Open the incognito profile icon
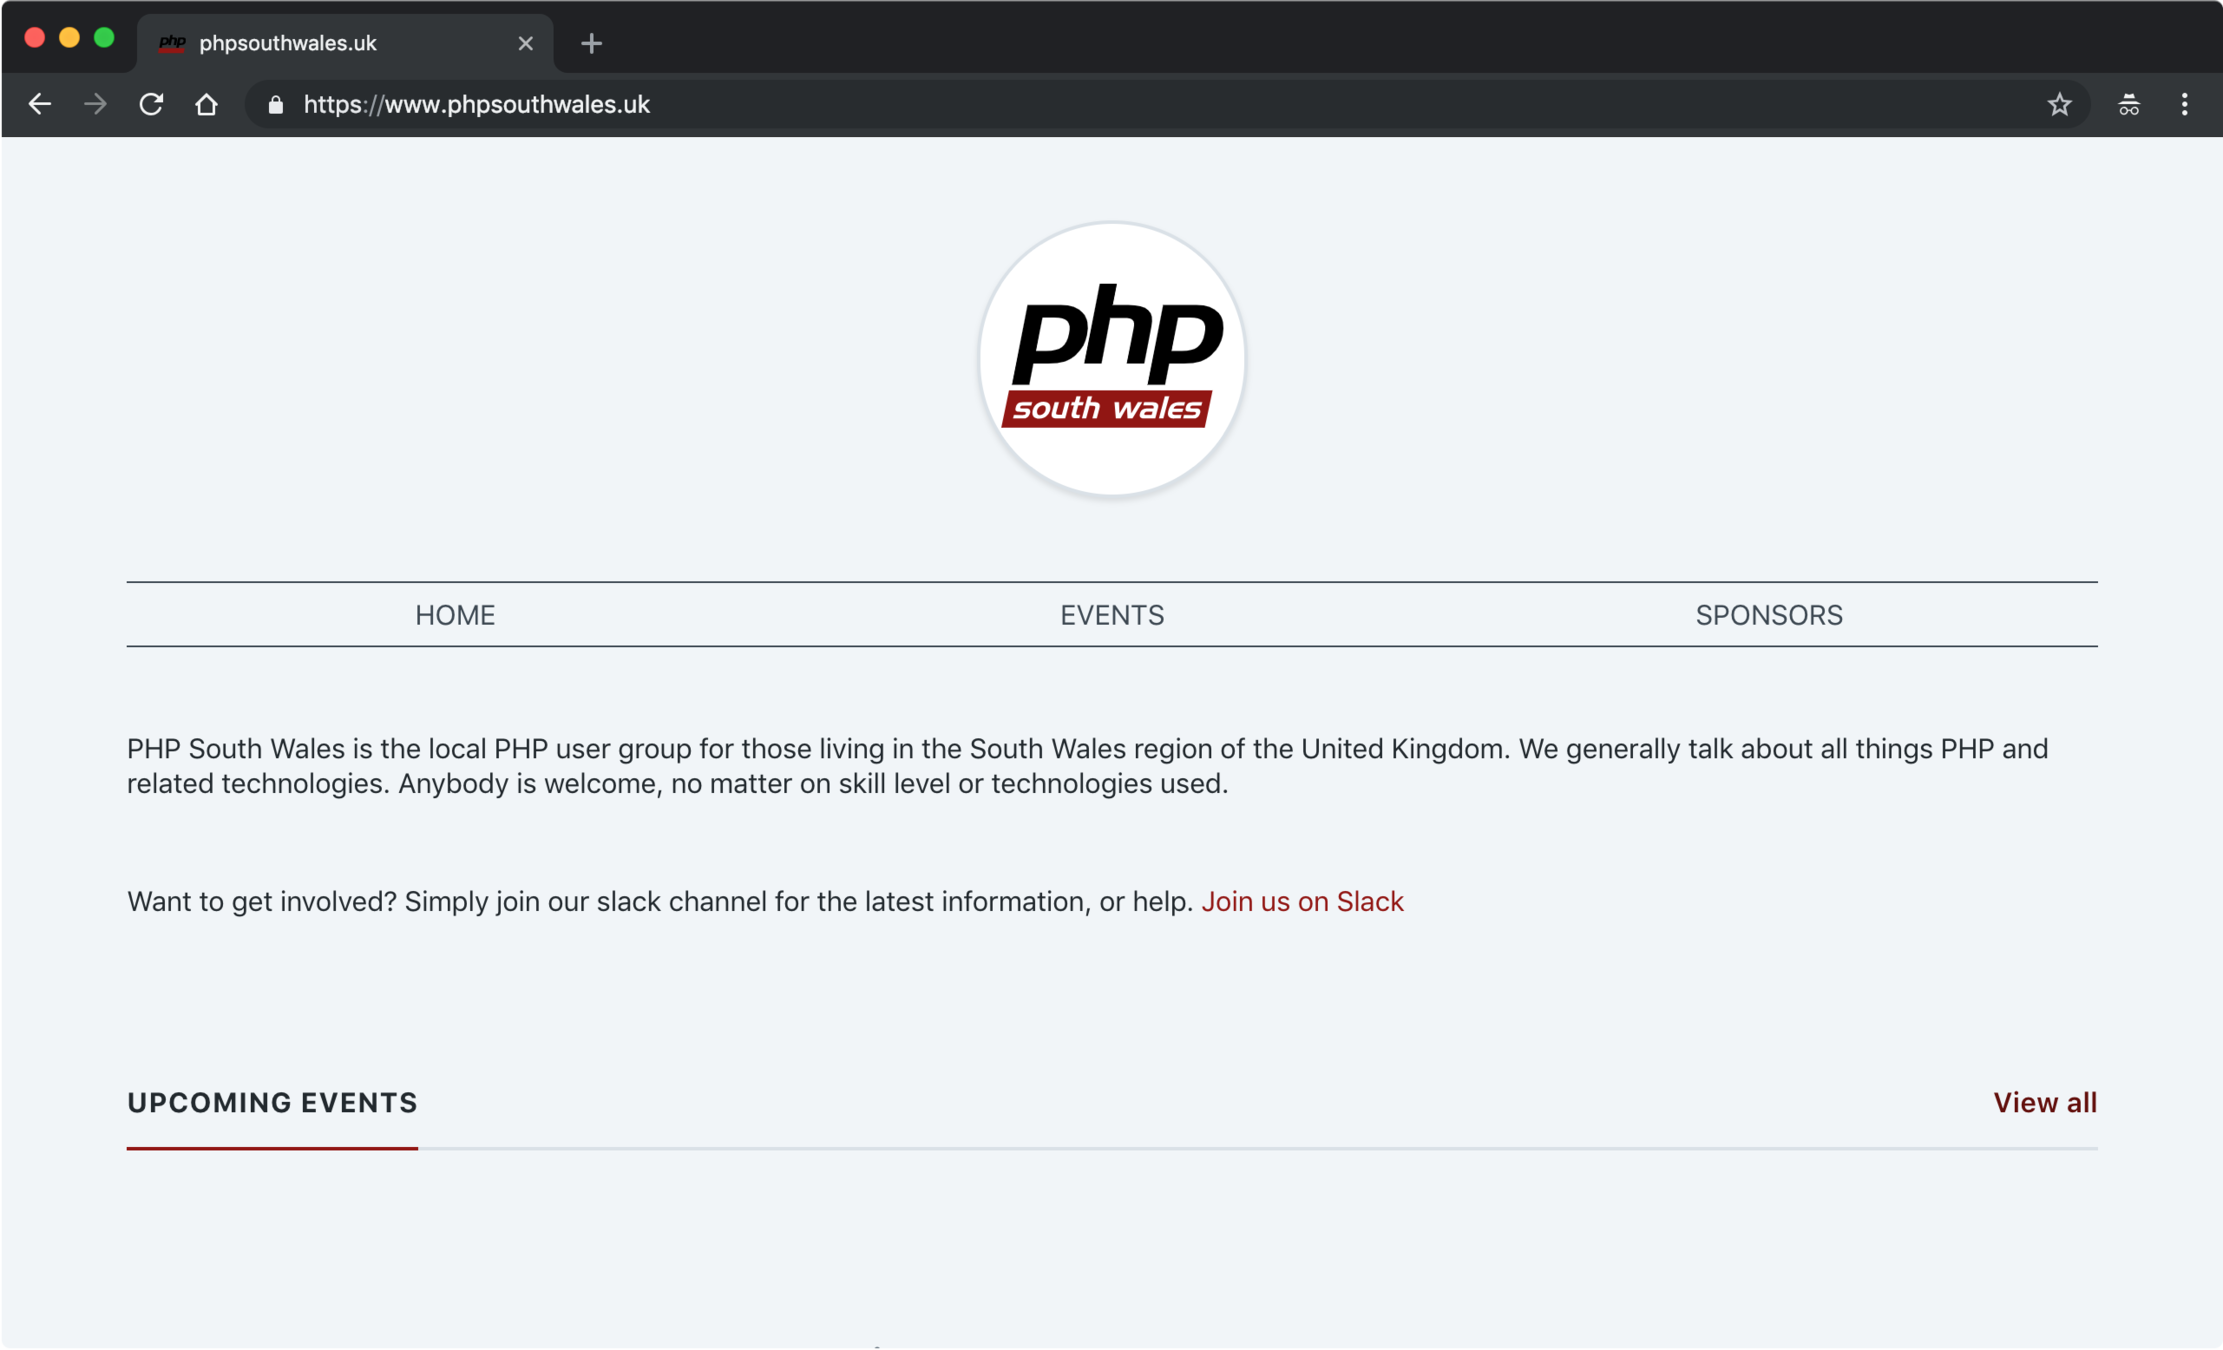 coord(2129,104)
